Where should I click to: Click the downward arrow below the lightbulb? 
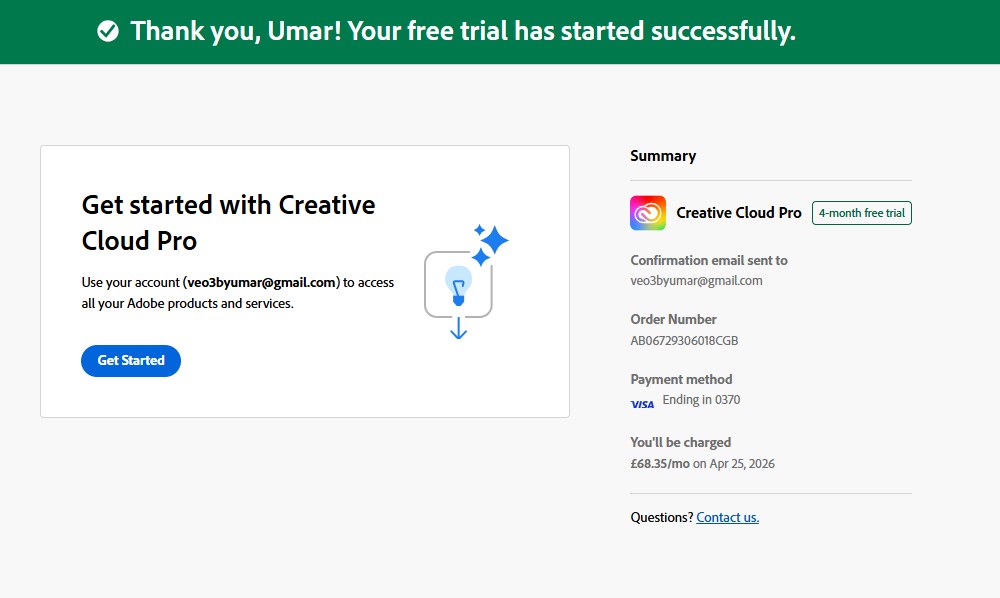pyautogui.click(x=459, y=328)
